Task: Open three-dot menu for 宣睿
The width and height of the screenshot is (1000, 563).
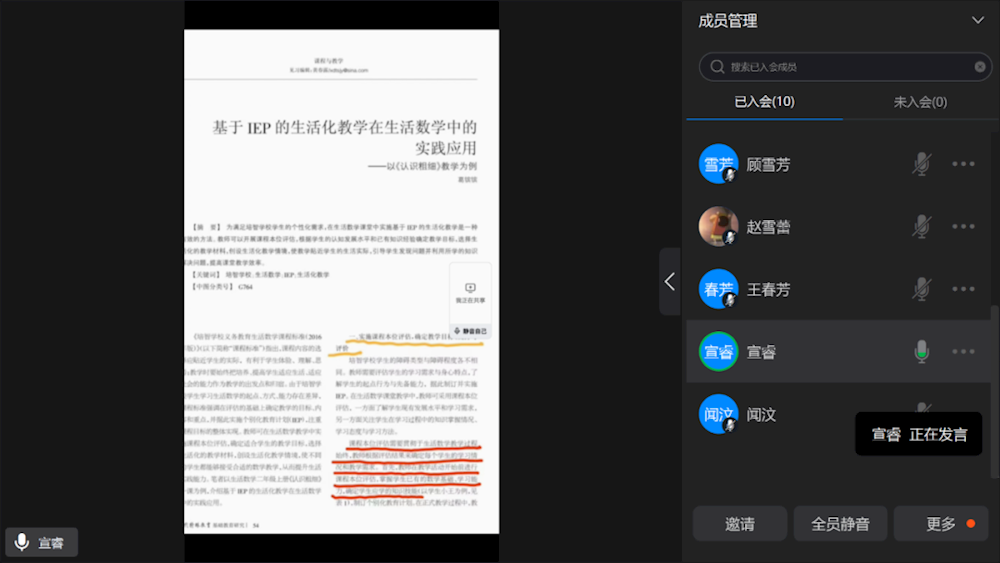Action: [x=963, y=351]
